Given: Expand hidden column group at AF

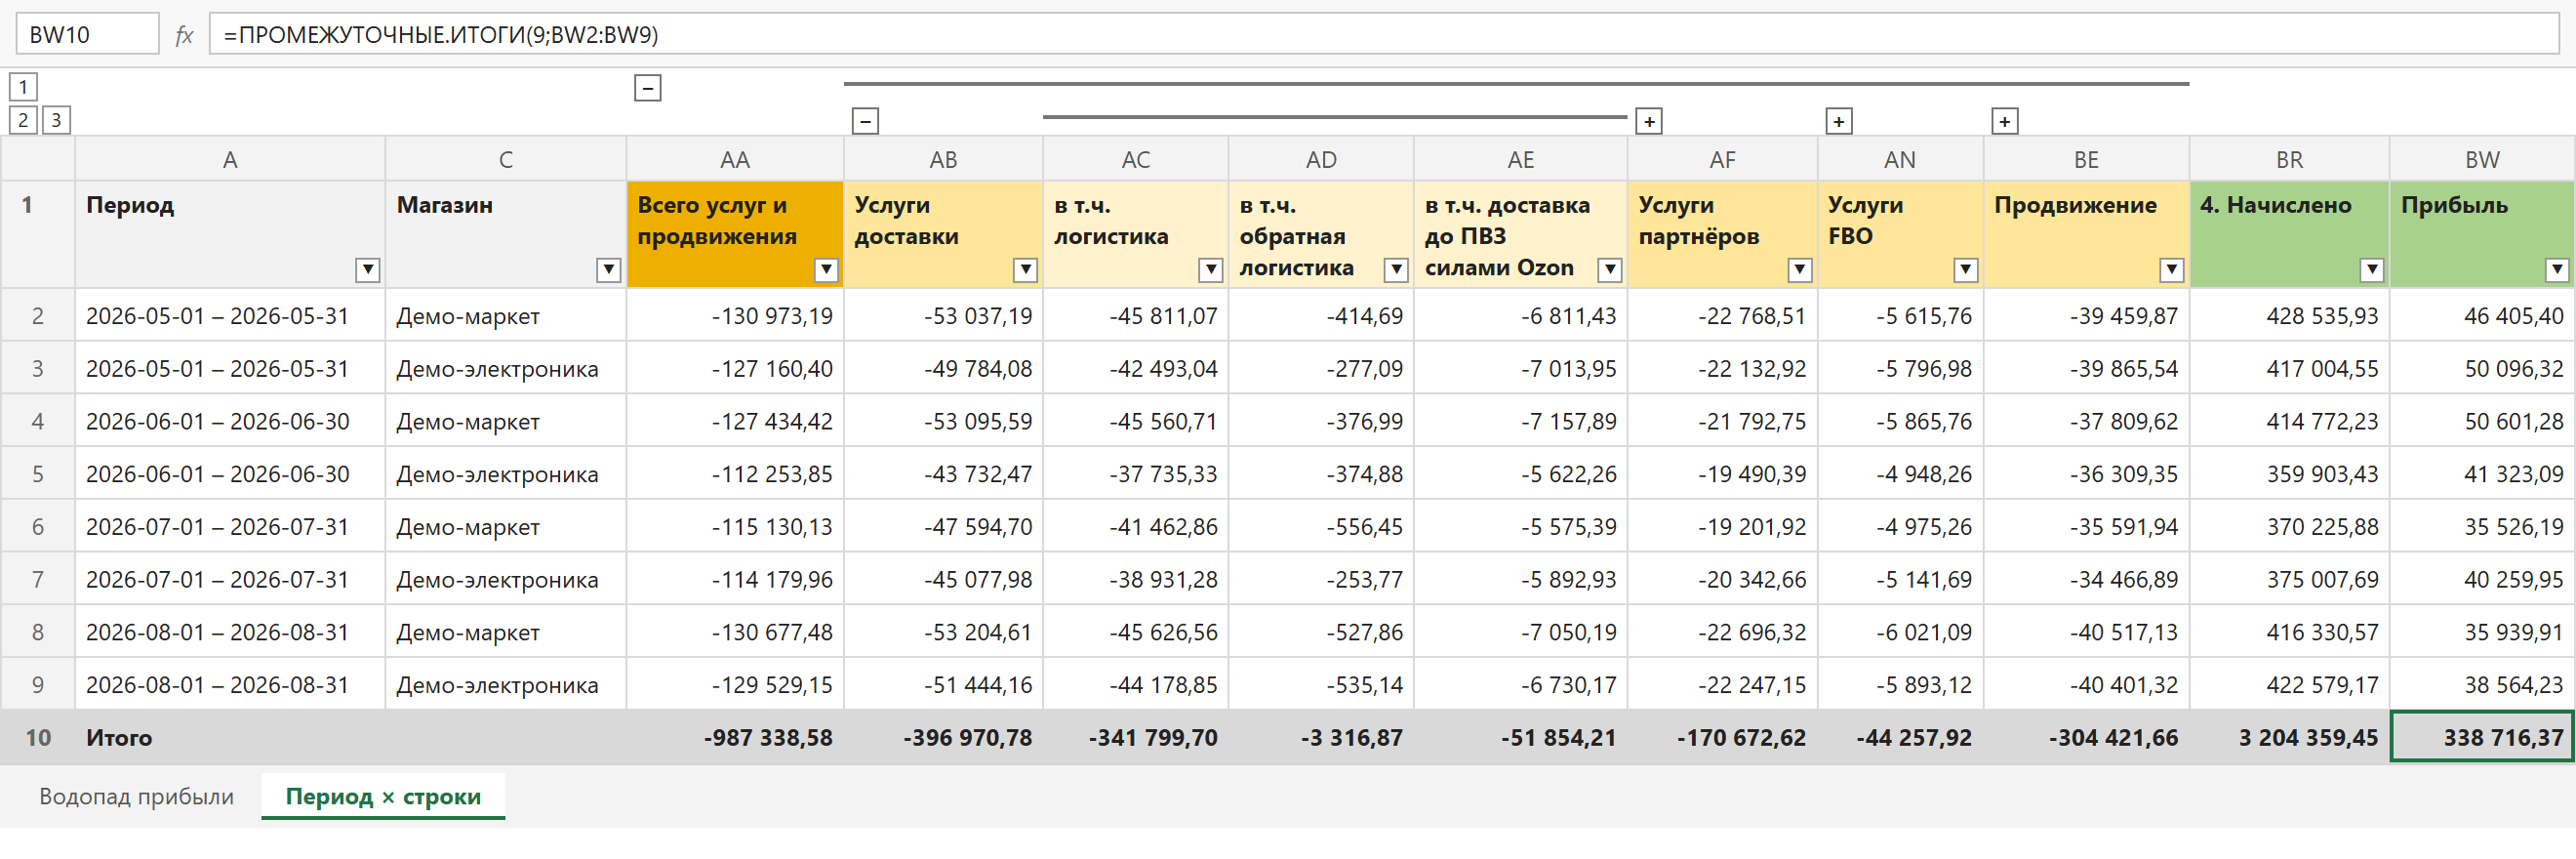Looking at the screenshot, I should tap(1649, 121).
